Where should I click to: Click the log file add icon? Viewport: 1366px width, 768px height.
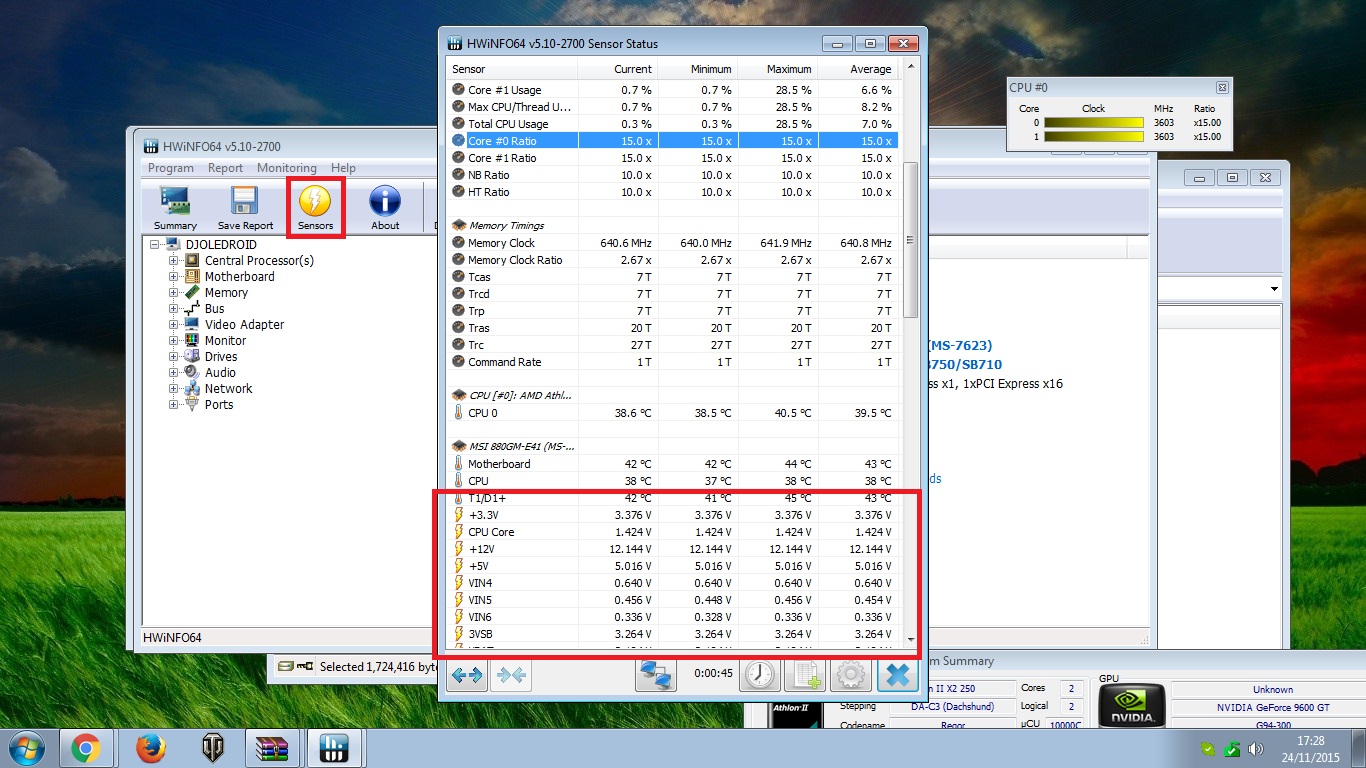click(805, 675)
